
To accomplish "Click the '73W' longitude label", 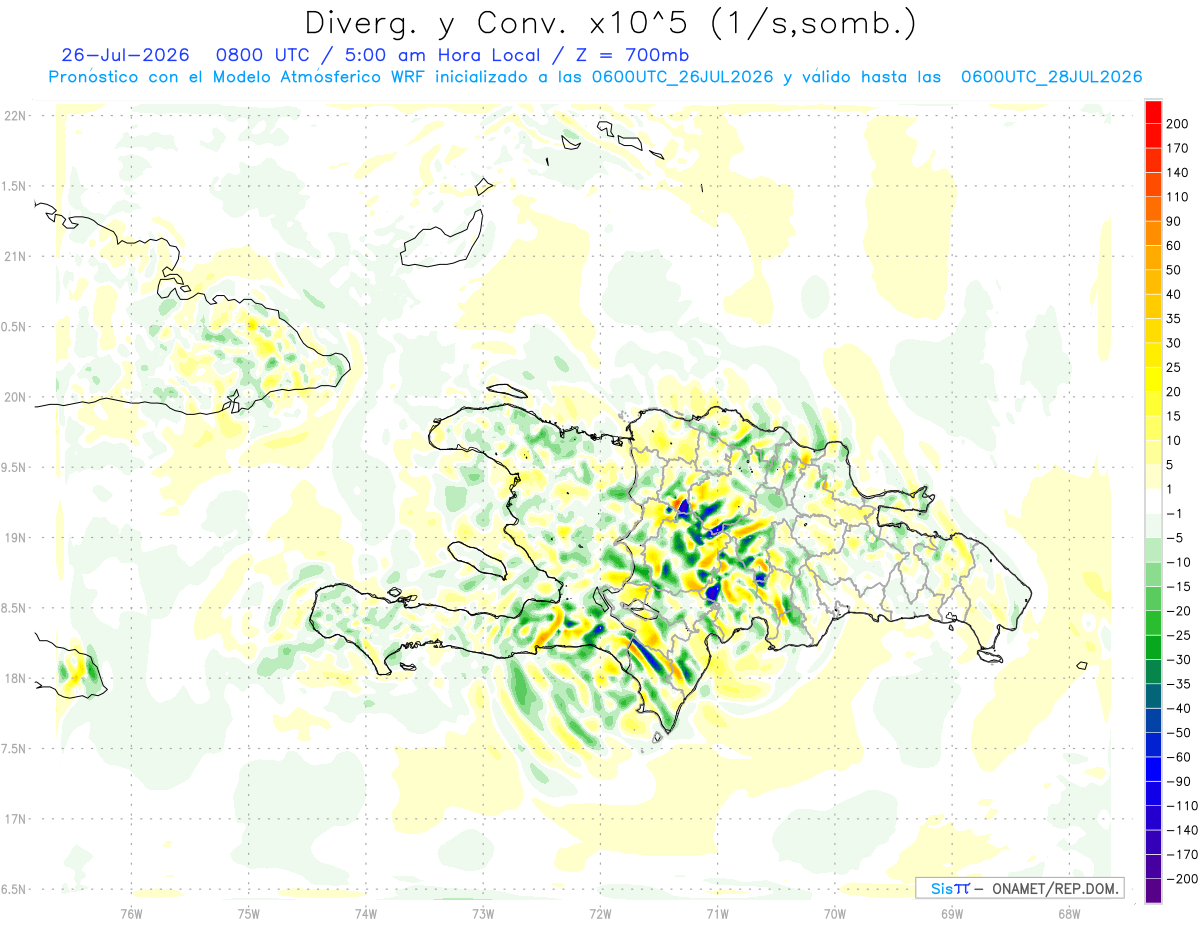I will [x=483, y=913].
